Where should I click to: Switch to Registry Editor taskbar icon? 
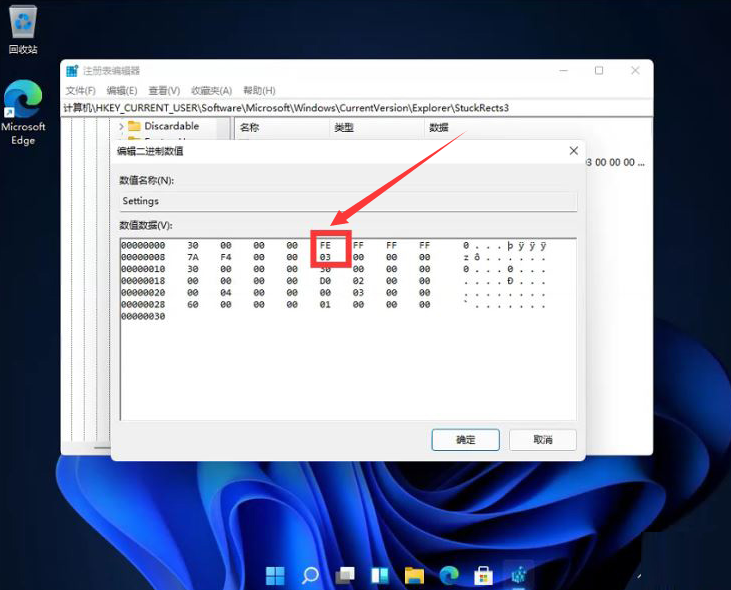tap(518, 576)
